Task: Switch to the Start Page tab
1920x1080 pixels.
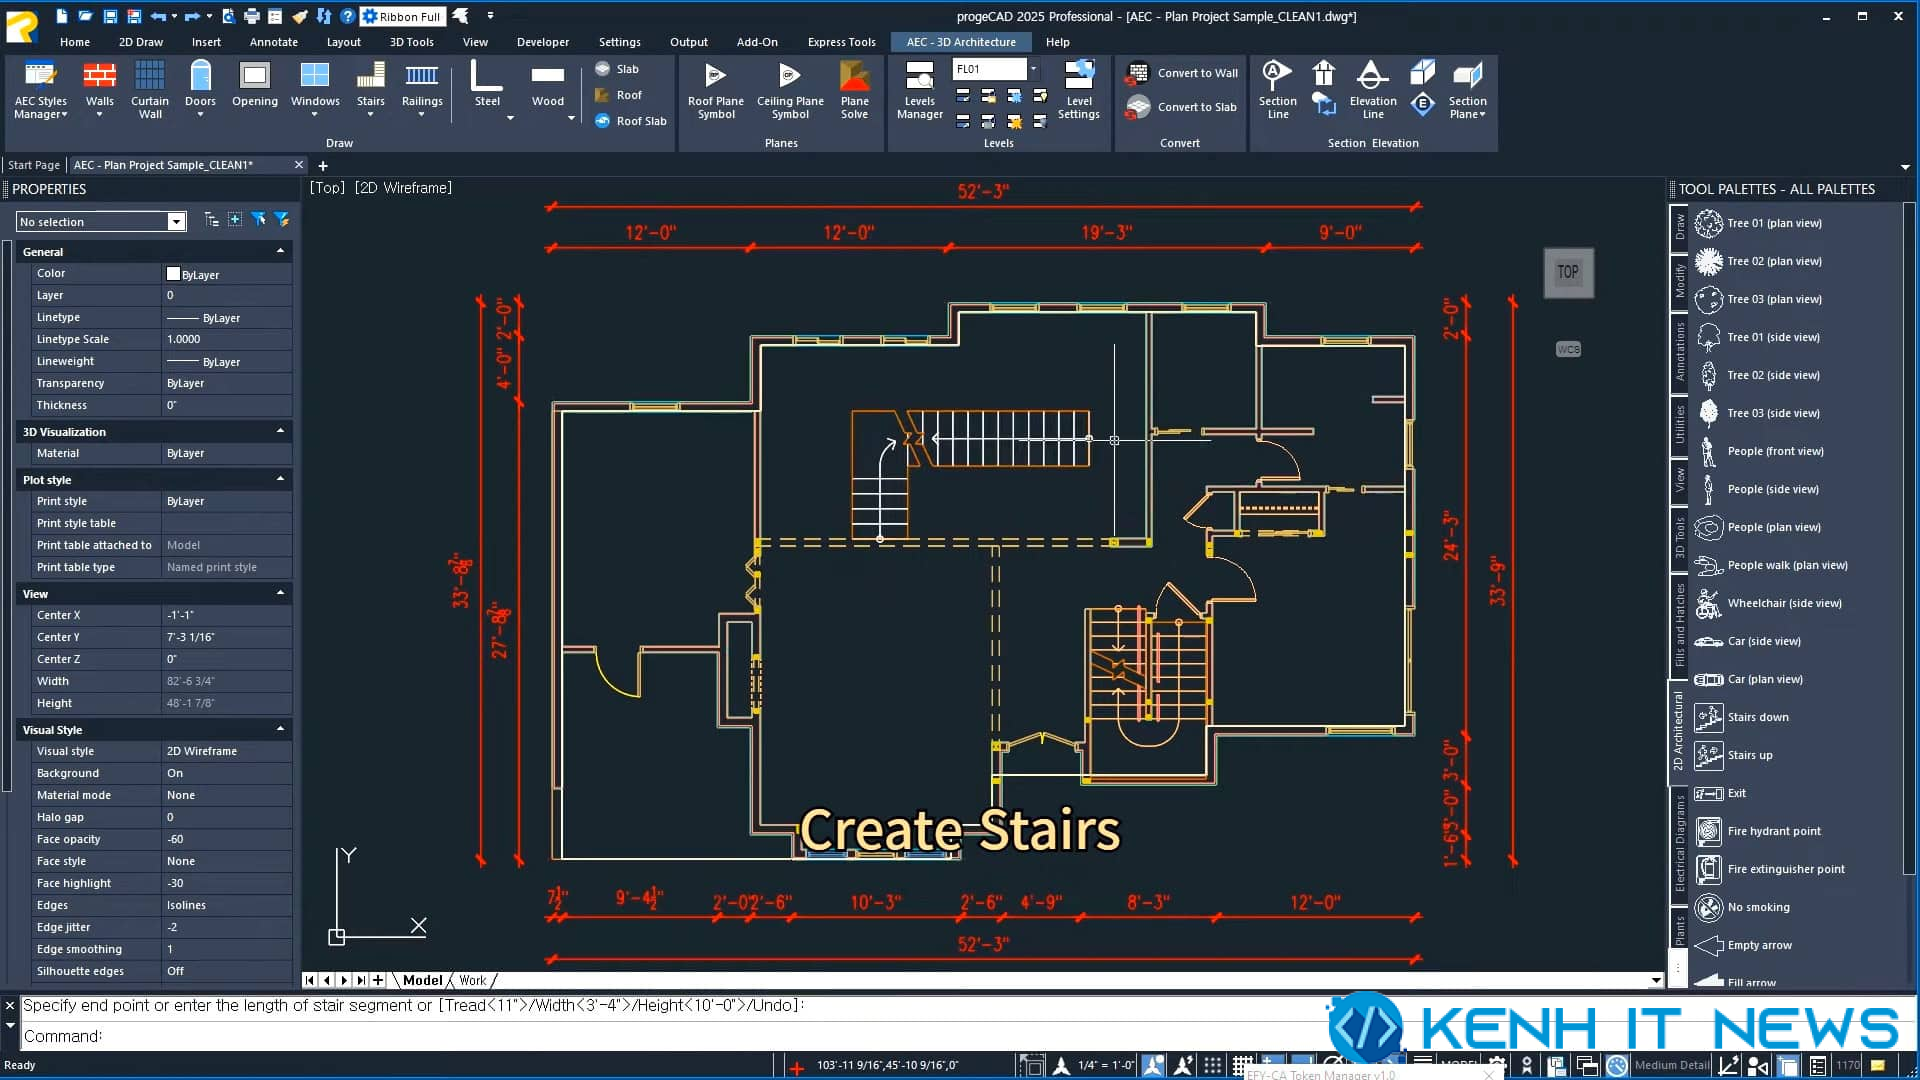Action: (34, 165)
